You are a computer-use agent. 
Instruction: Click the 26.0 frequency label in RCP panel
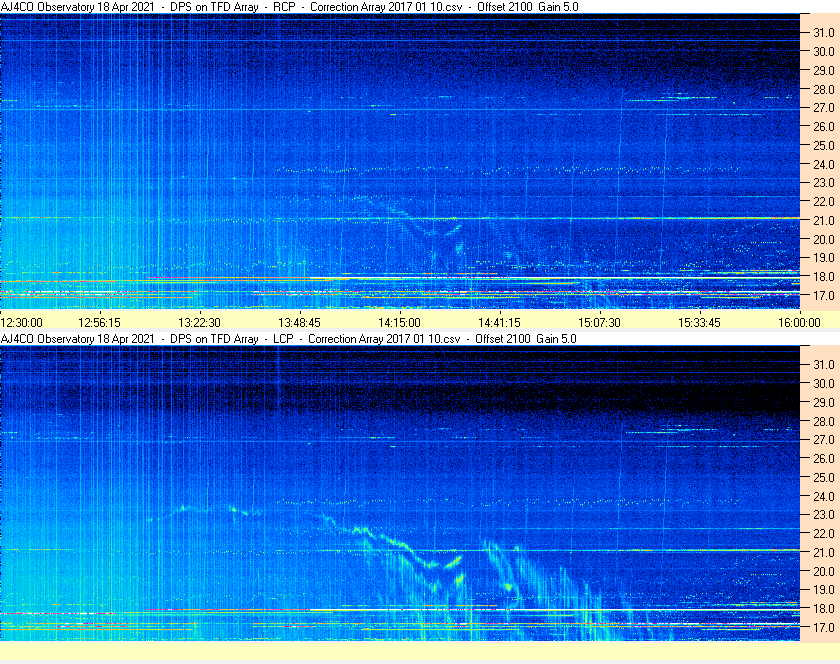[x=824, y=126]
